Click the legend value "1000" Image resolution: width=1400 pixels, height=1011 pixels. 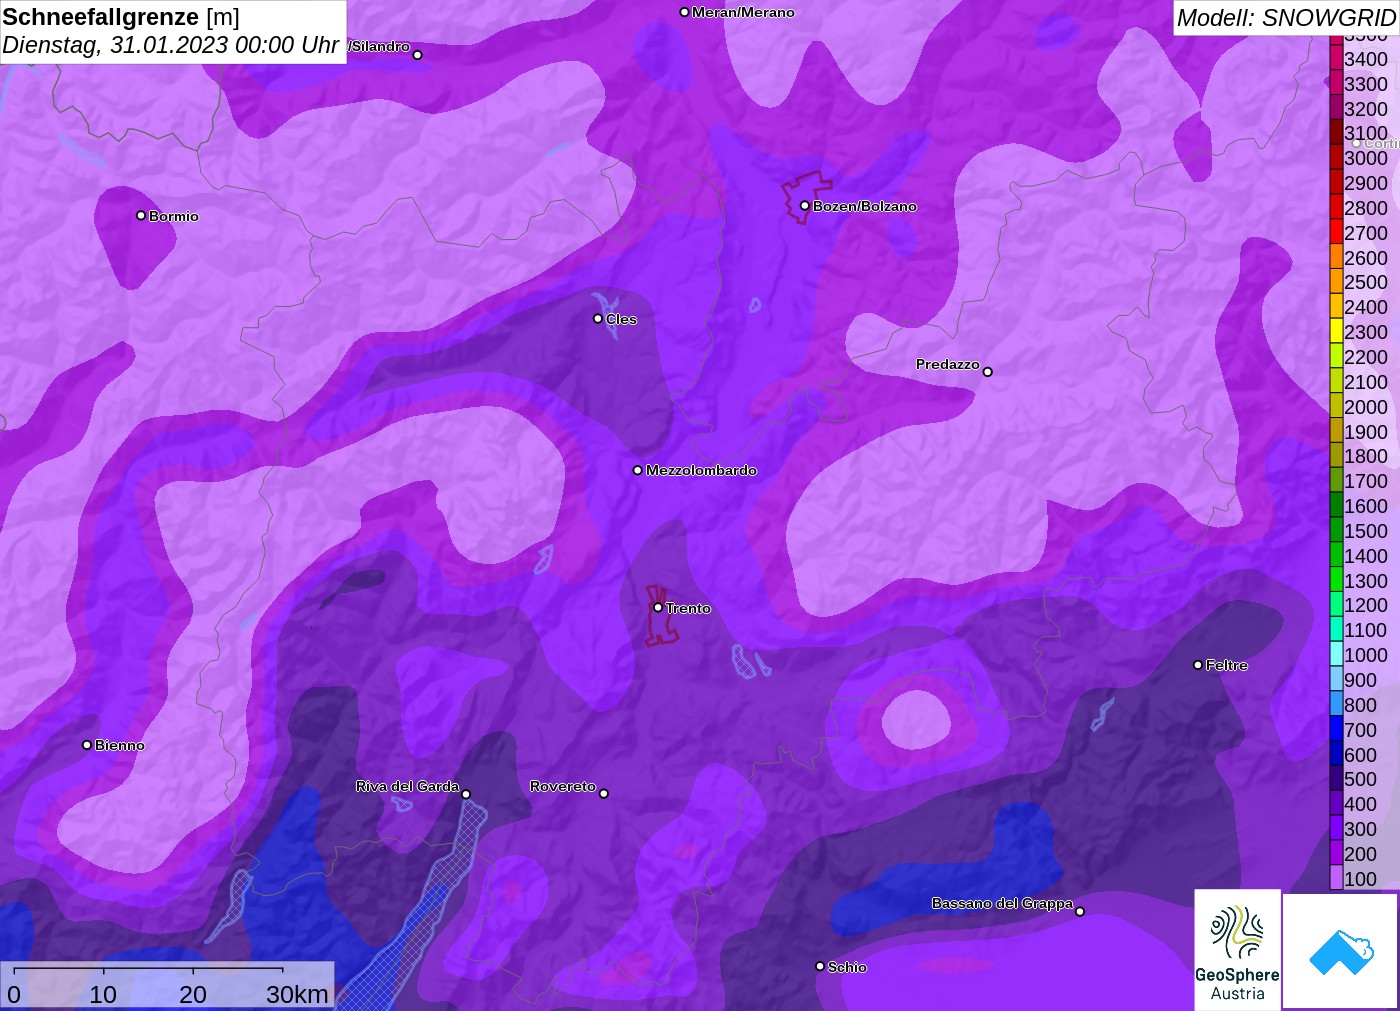pos(1366,655)
